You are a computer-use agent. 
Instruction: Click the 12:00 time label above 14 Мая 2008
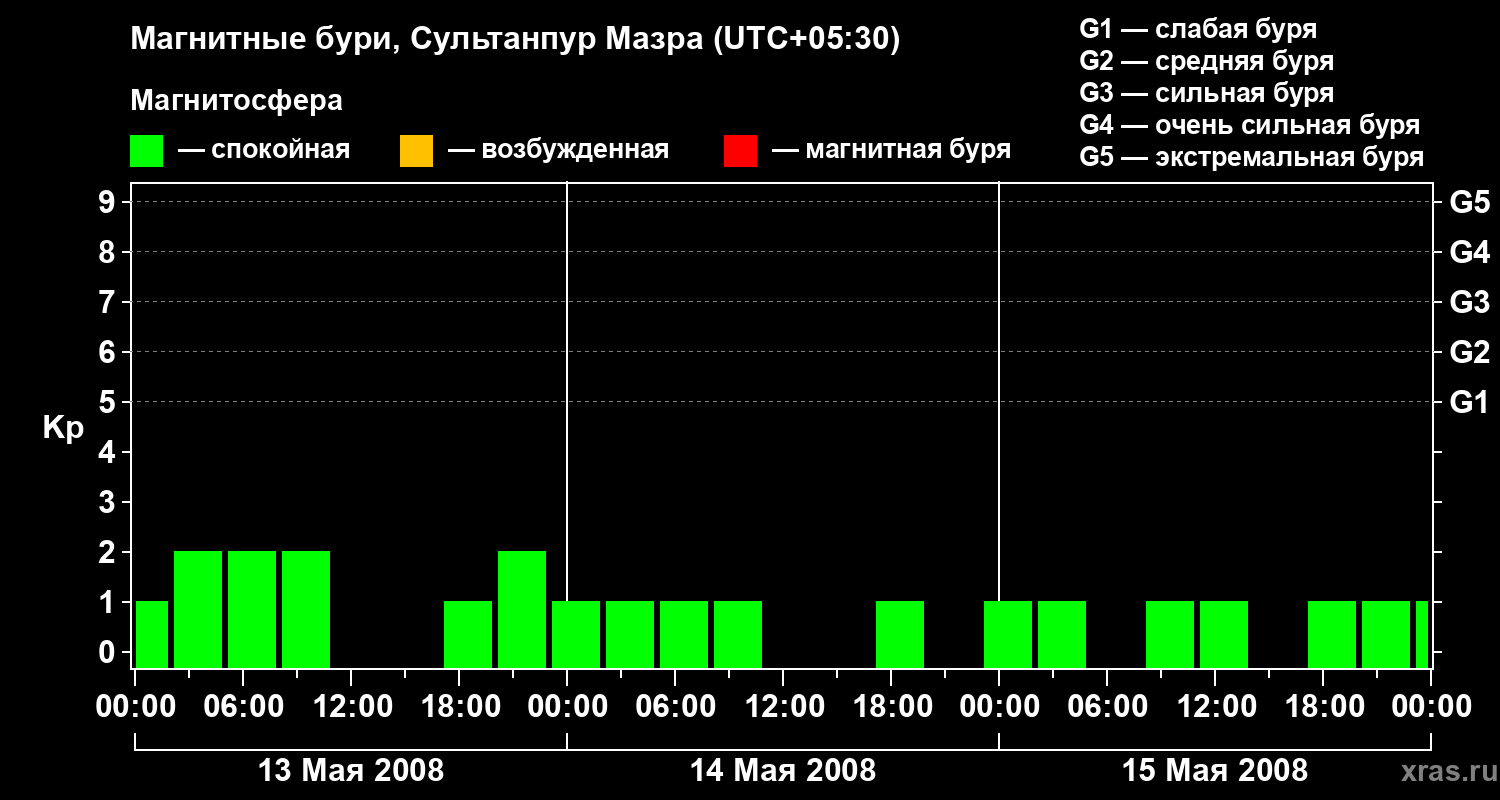click(x=783, y=707)
